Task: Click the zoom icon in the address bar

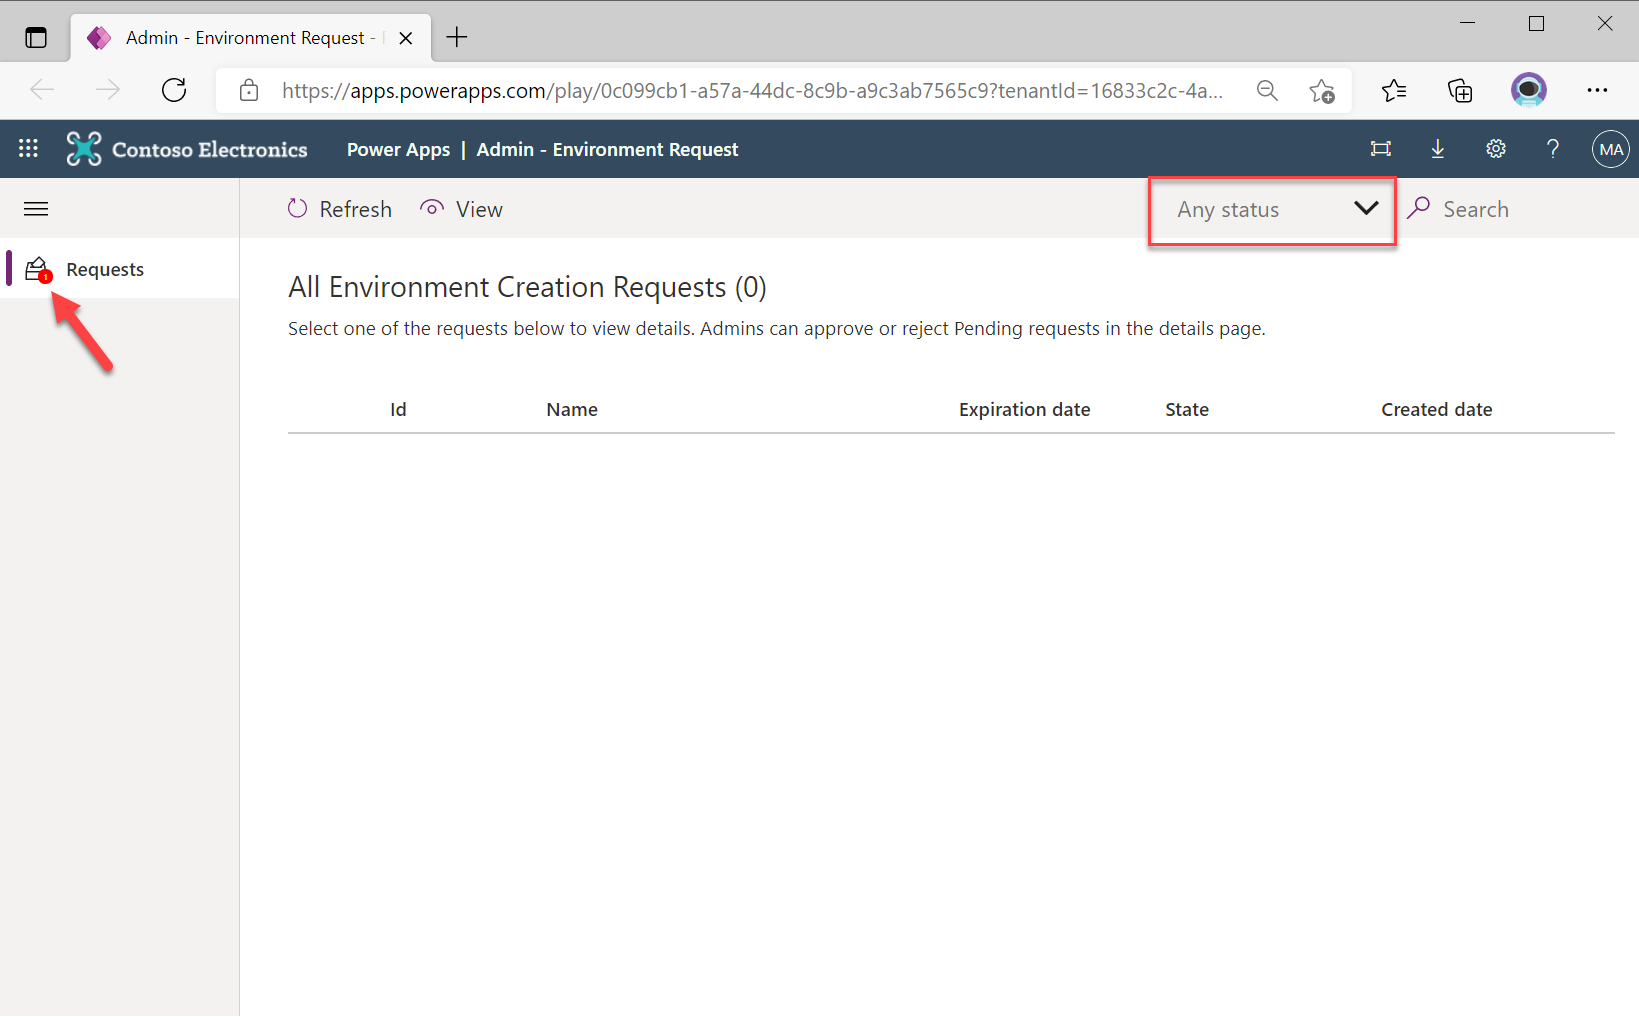Action: tap(1266, 90)
